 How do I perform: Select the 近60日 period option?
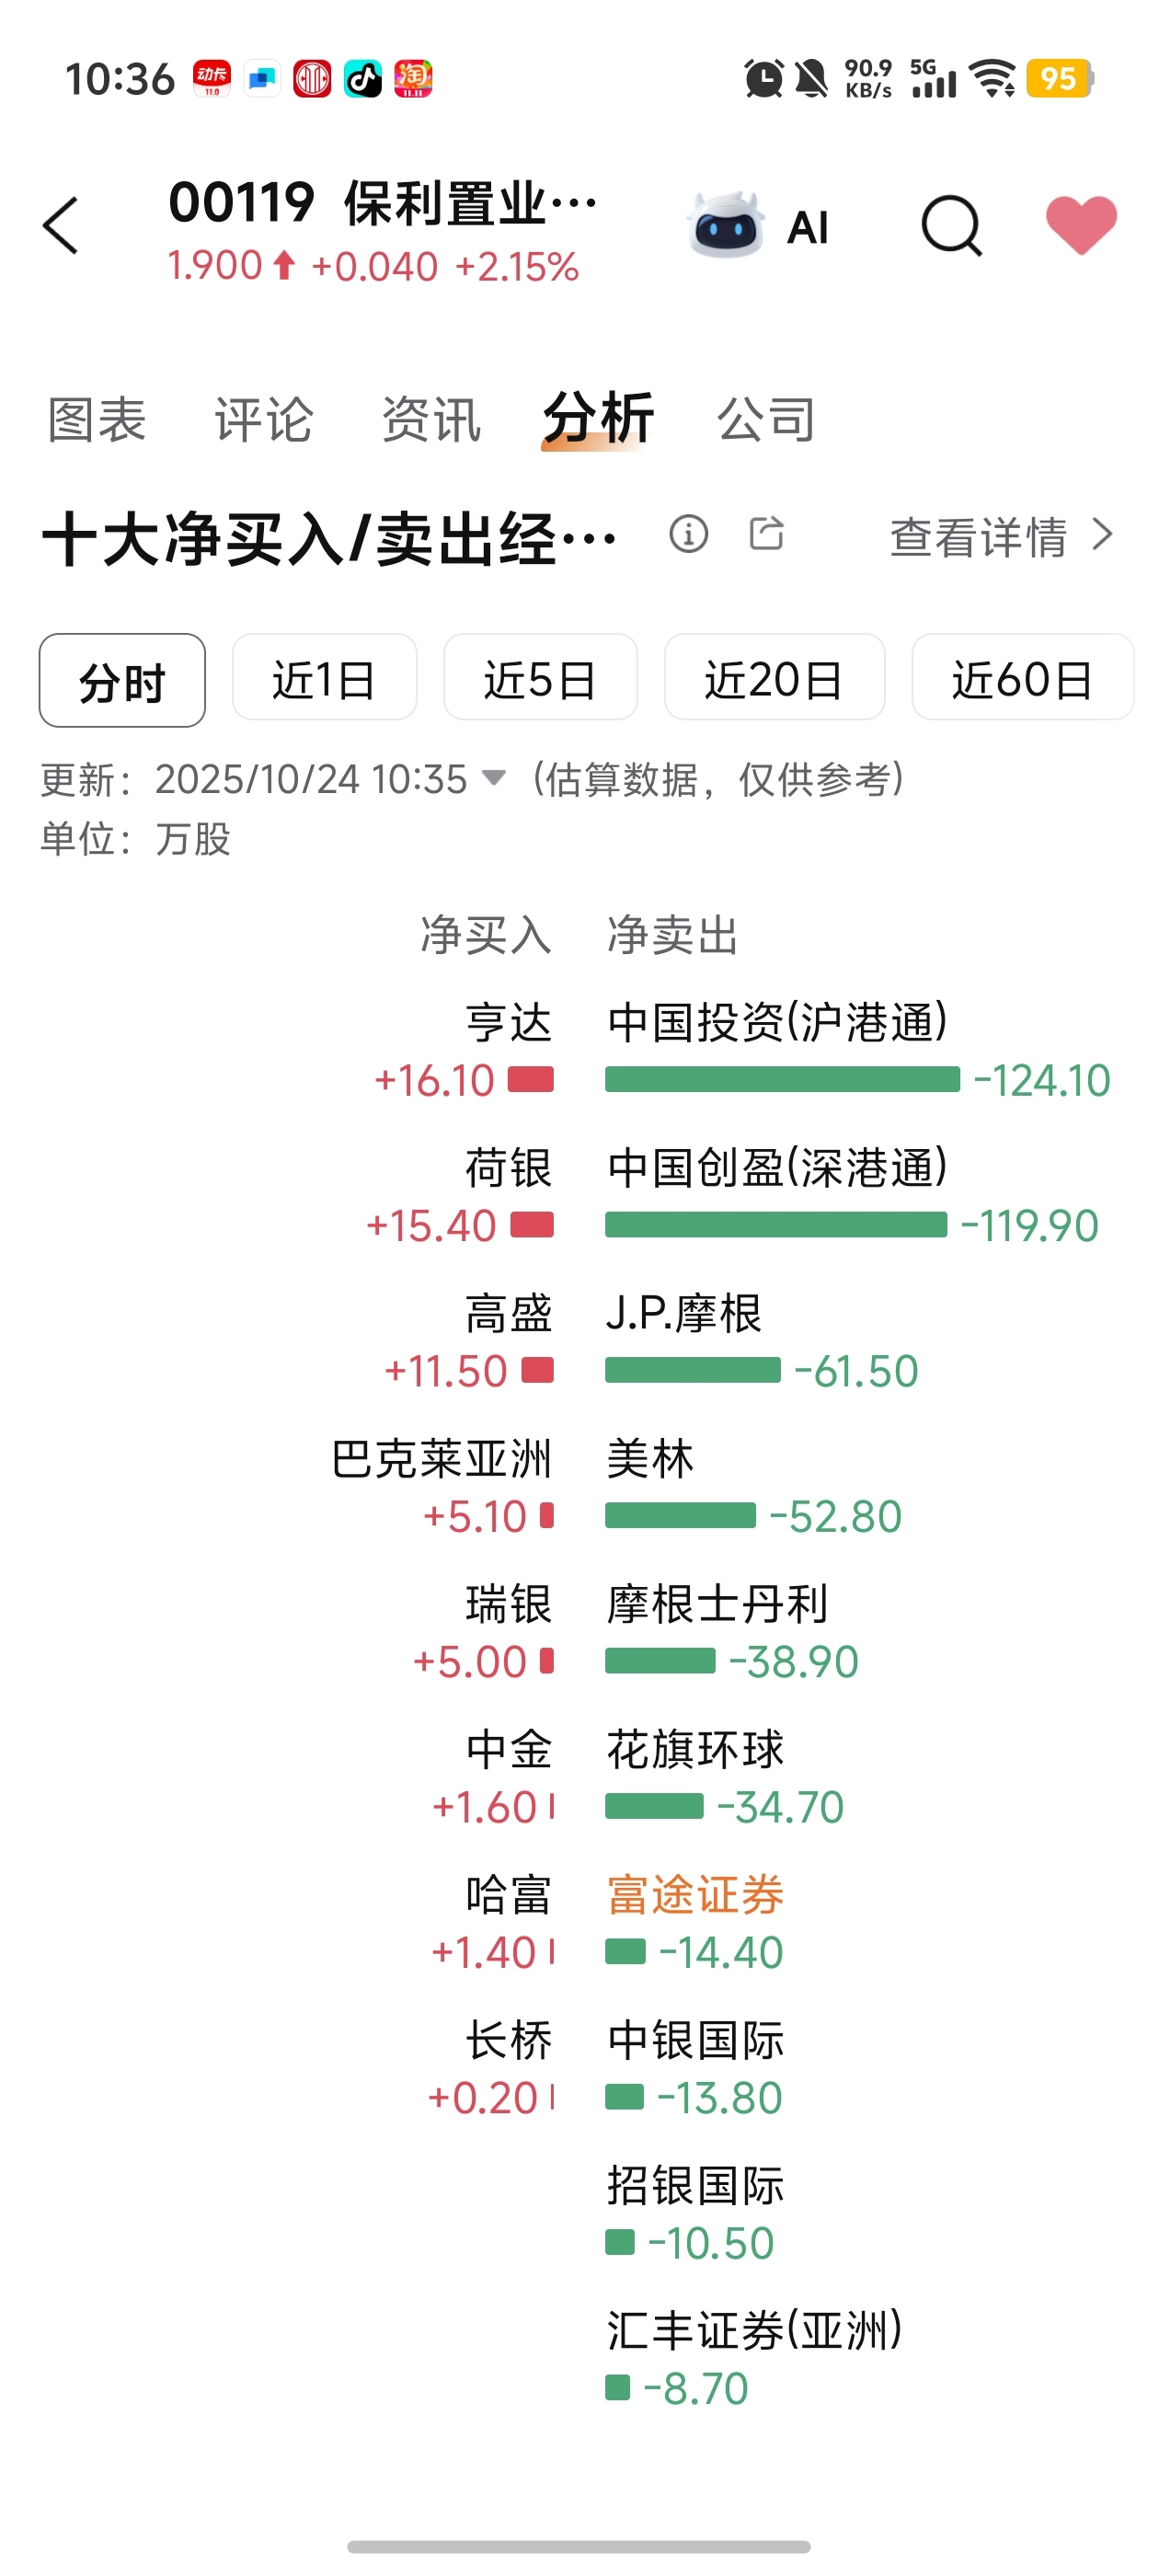click(1022, 677)
